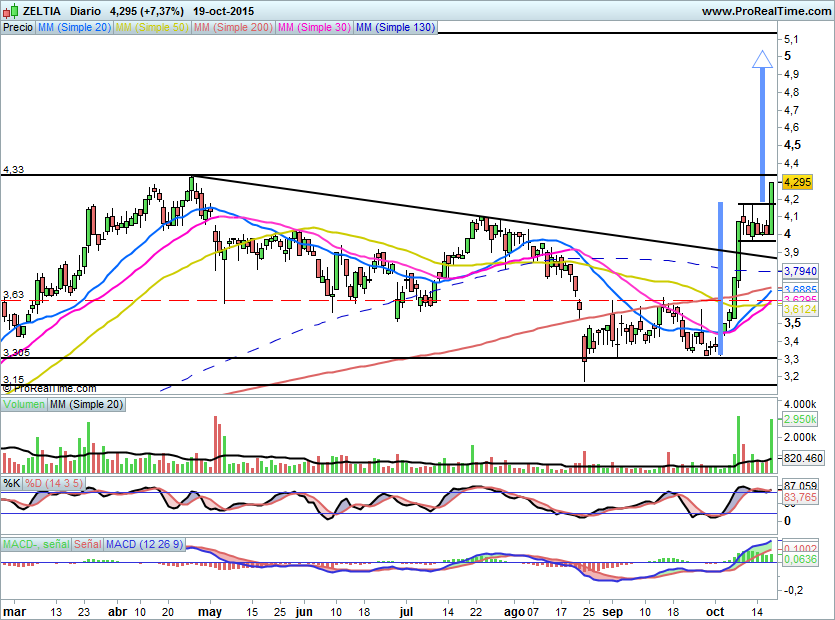Click the 820.460 volume average tag
The width and height of the screenshot is (835, 620).
(803, 458)
